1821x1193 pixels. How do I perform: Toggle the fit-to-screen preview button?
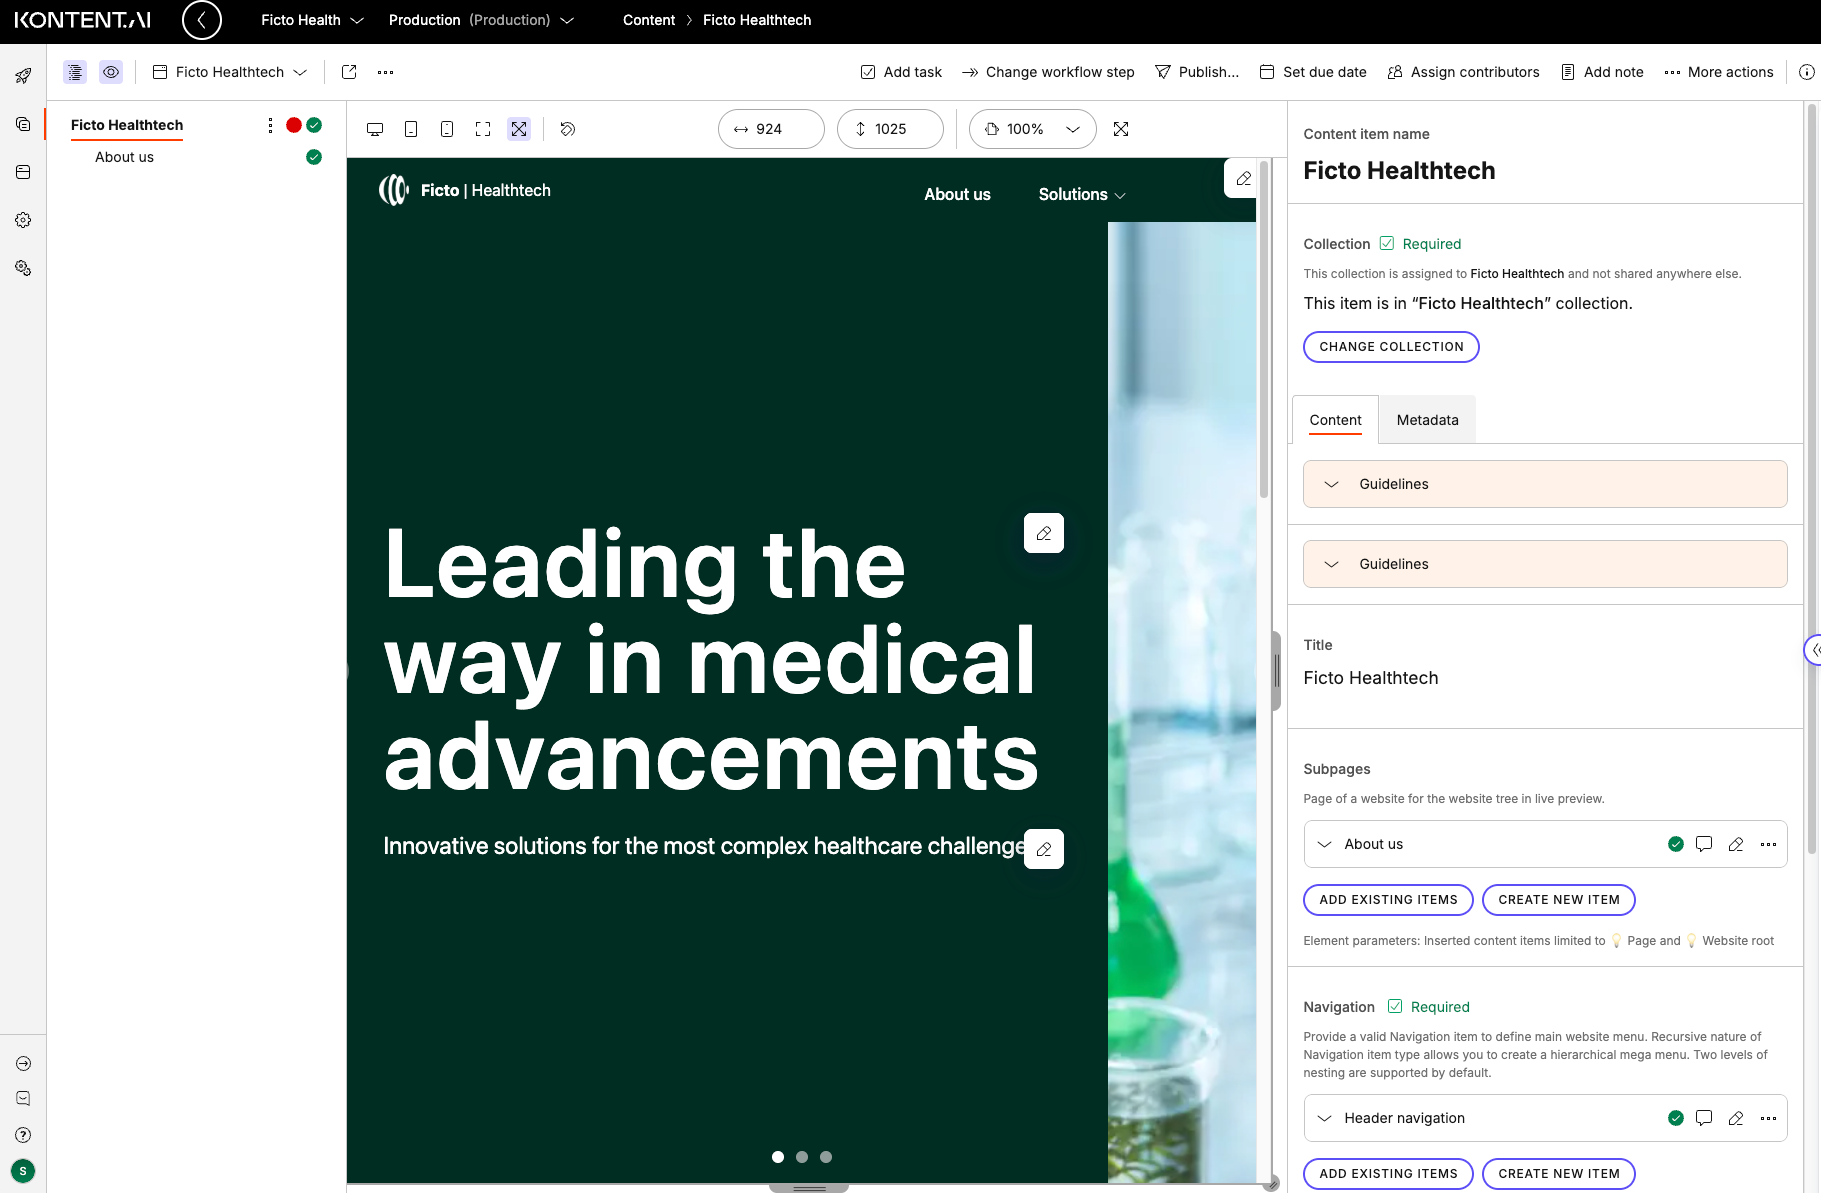519,129
